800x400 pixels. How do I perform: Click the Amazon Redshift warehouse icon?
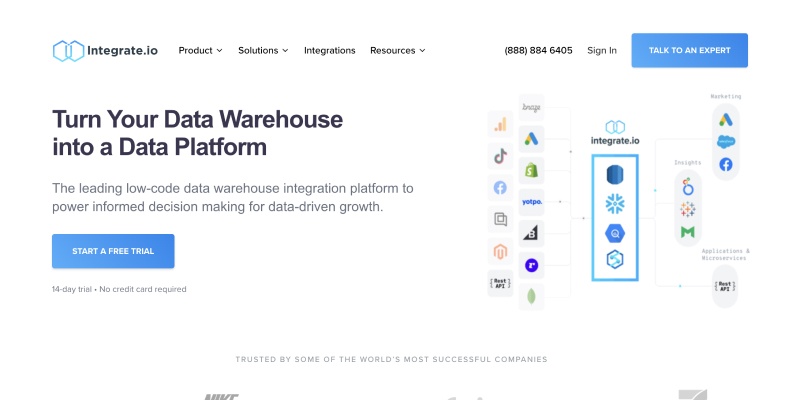pyautogui.click(x=615, y=175)
